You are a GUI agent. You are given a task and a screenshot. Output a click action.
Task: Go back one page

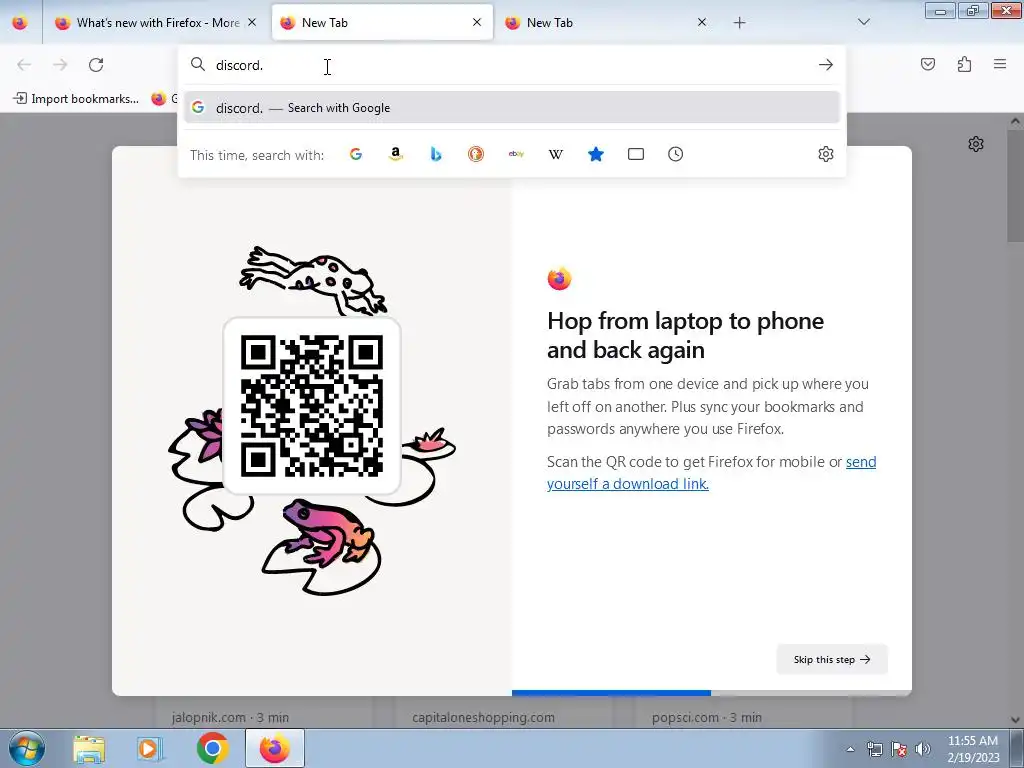tap(24, 65)
